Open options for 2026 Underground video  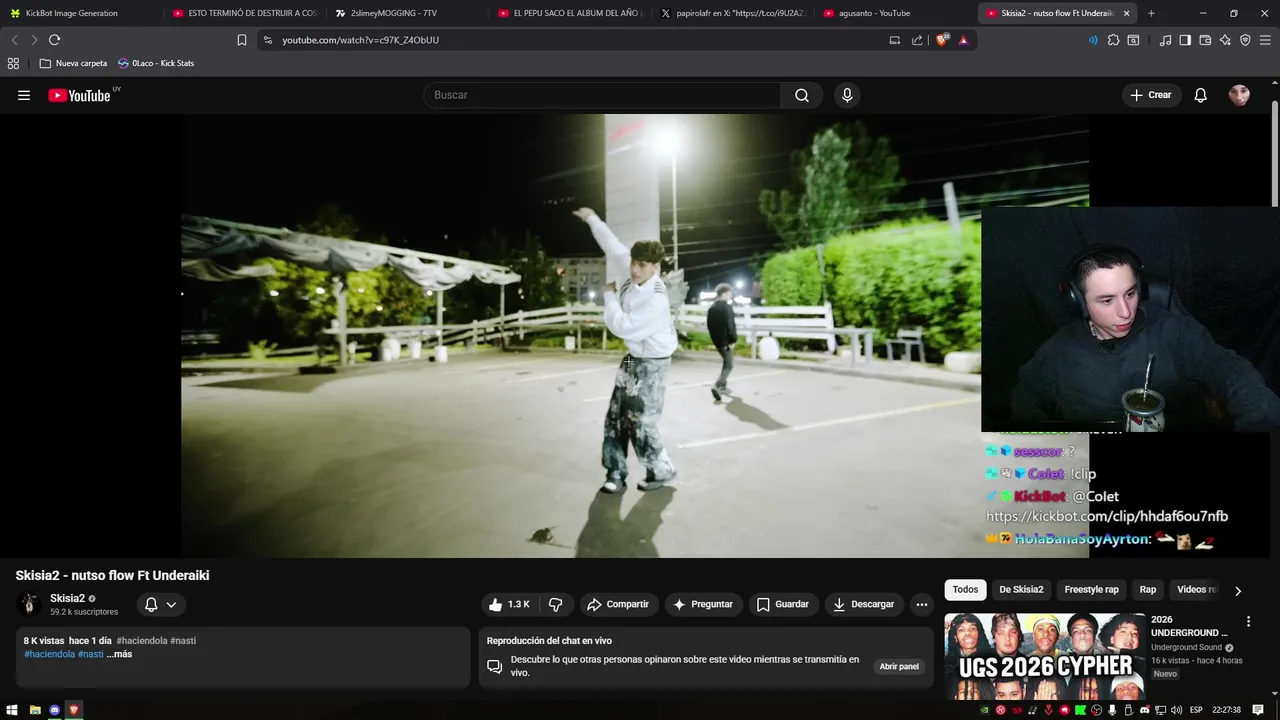click(x=1248, y=621)
